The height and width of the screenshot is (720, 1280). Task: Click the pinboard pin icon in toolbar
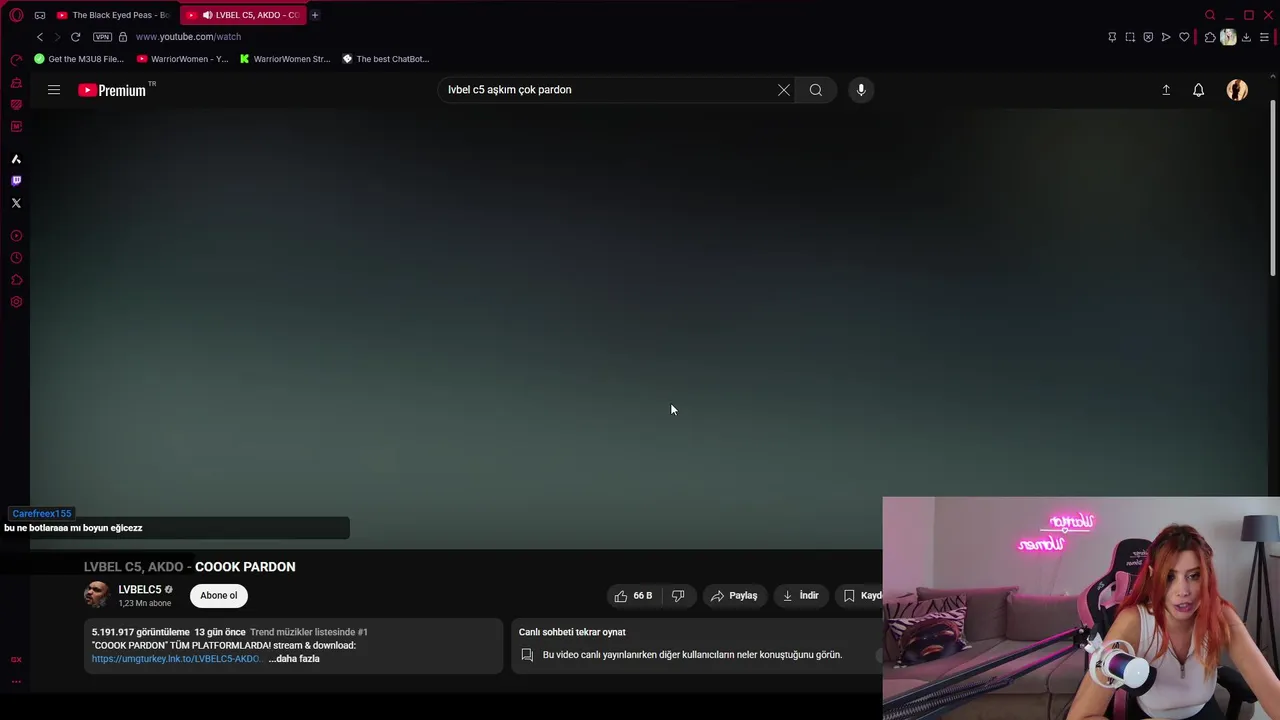pos(1112,37)
